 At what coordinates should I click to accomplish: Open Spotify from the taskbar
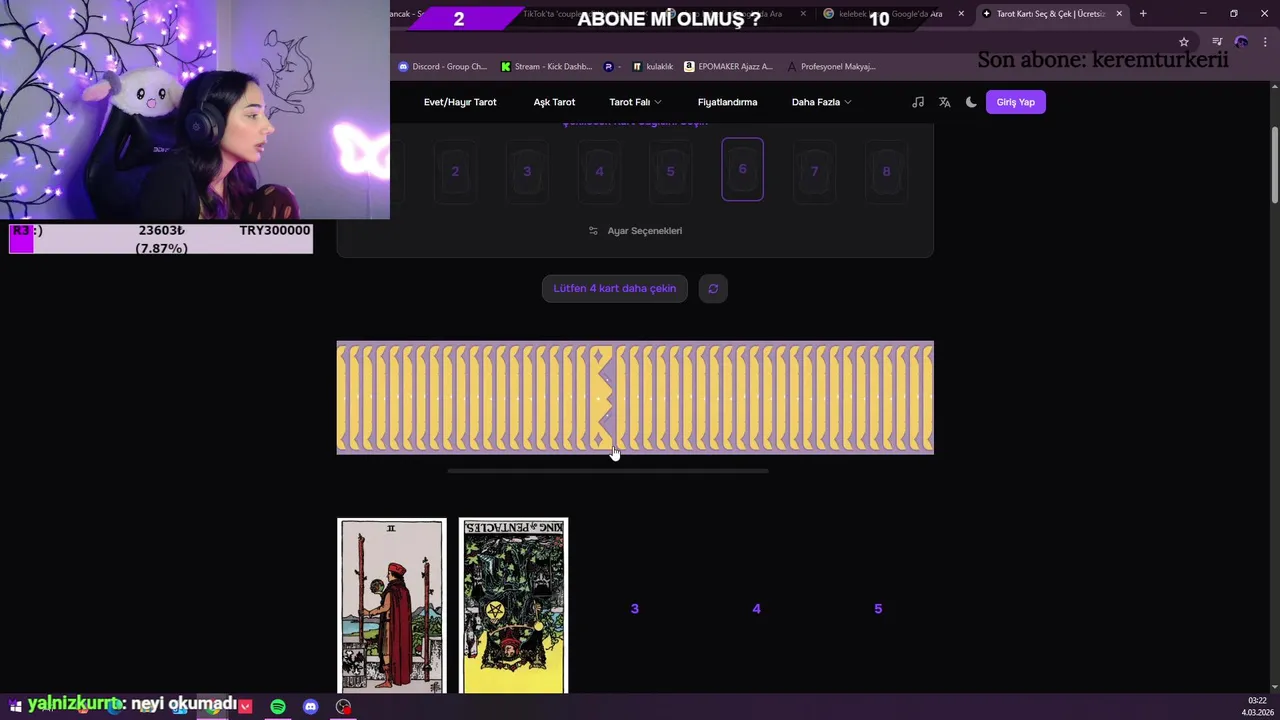click(x=278, y=707)
